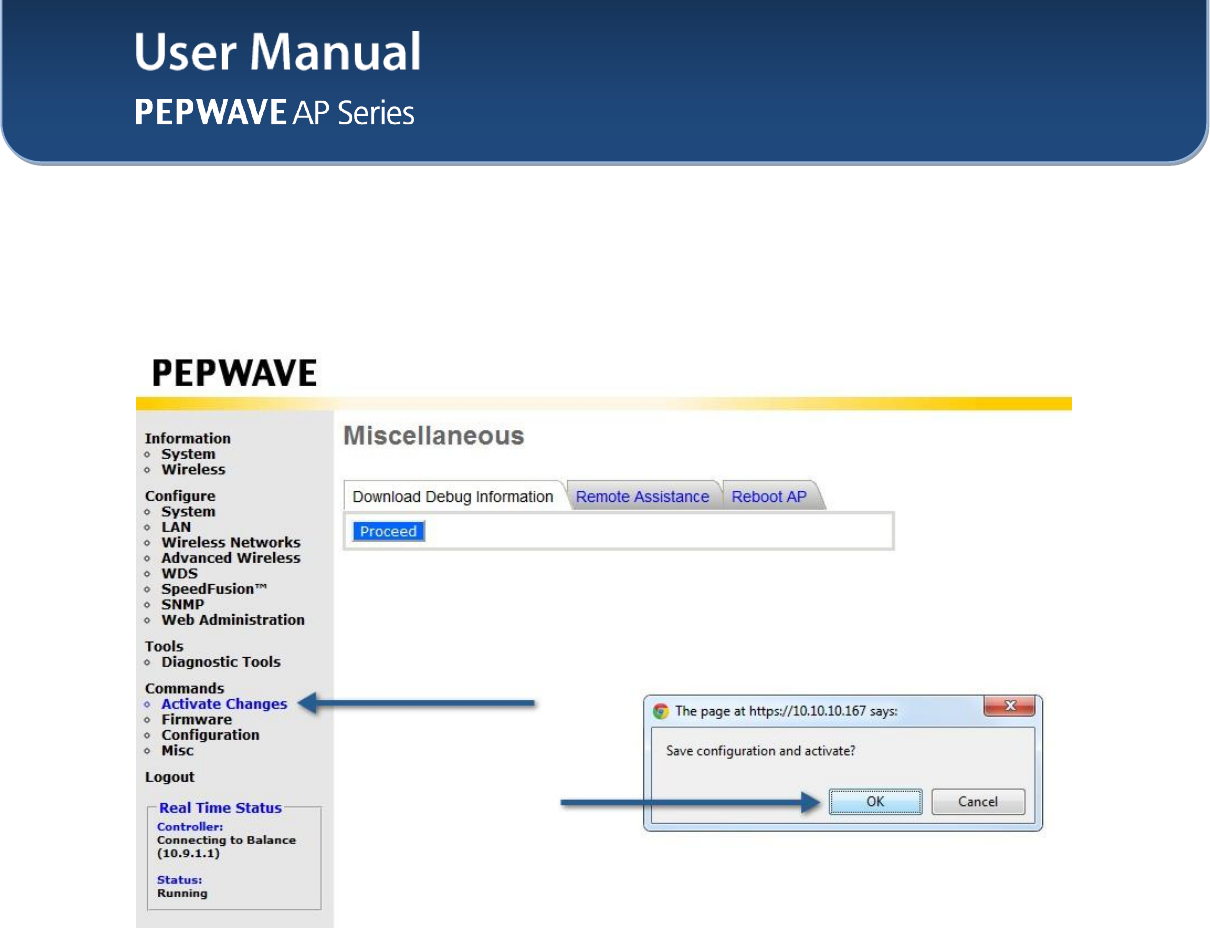Viewport: 1210px width, 928px height.
Task: Click the Configure section heading
Action: pyautogui.click(x=180, y=496)
